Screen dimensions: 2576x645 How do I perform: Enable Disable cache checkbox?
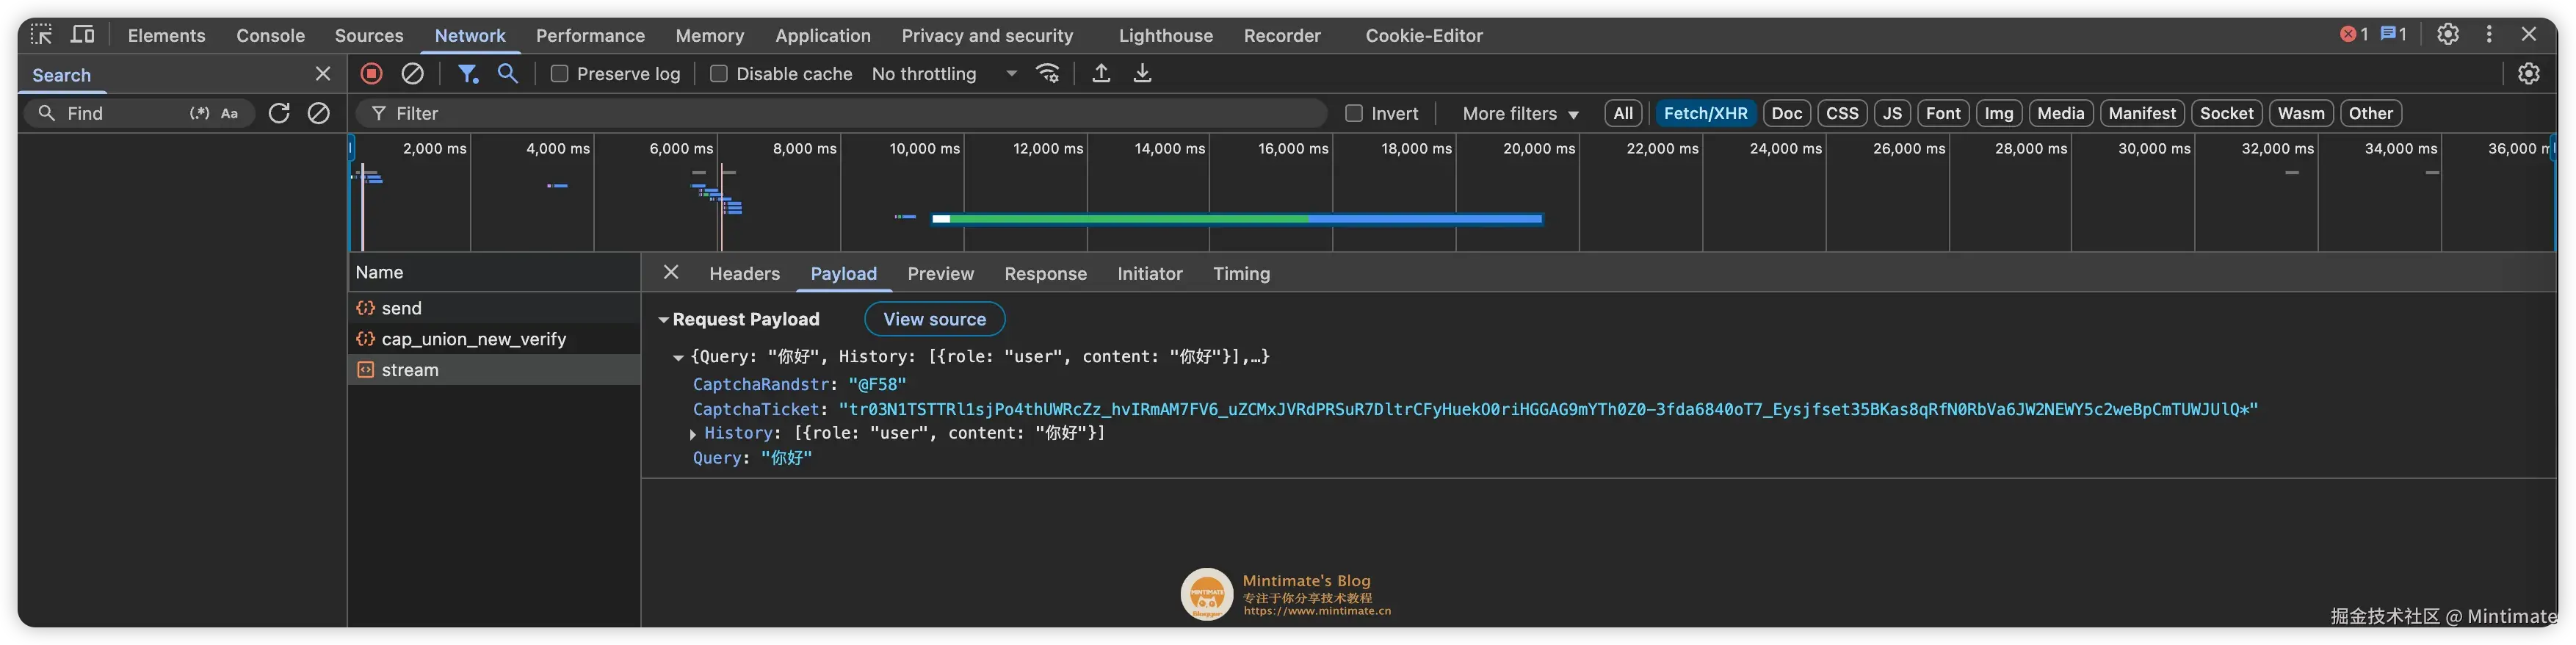coord(718,74)
